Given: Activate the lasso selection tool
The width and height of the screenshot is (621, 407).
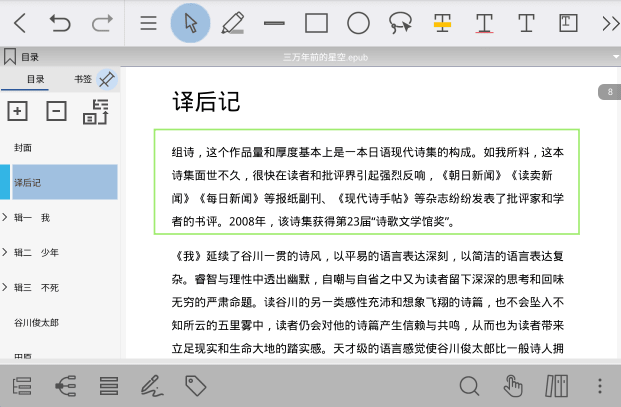Looking at the screenshot, I should 400,23.
